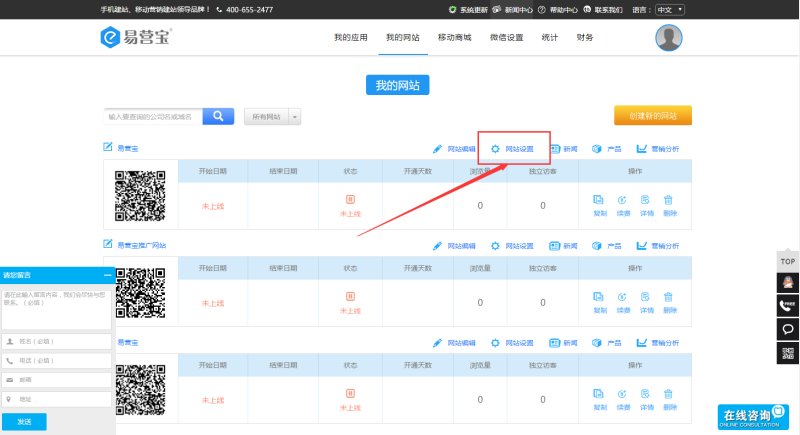Click the first site's QR code thumbnail

pos(140,195)
